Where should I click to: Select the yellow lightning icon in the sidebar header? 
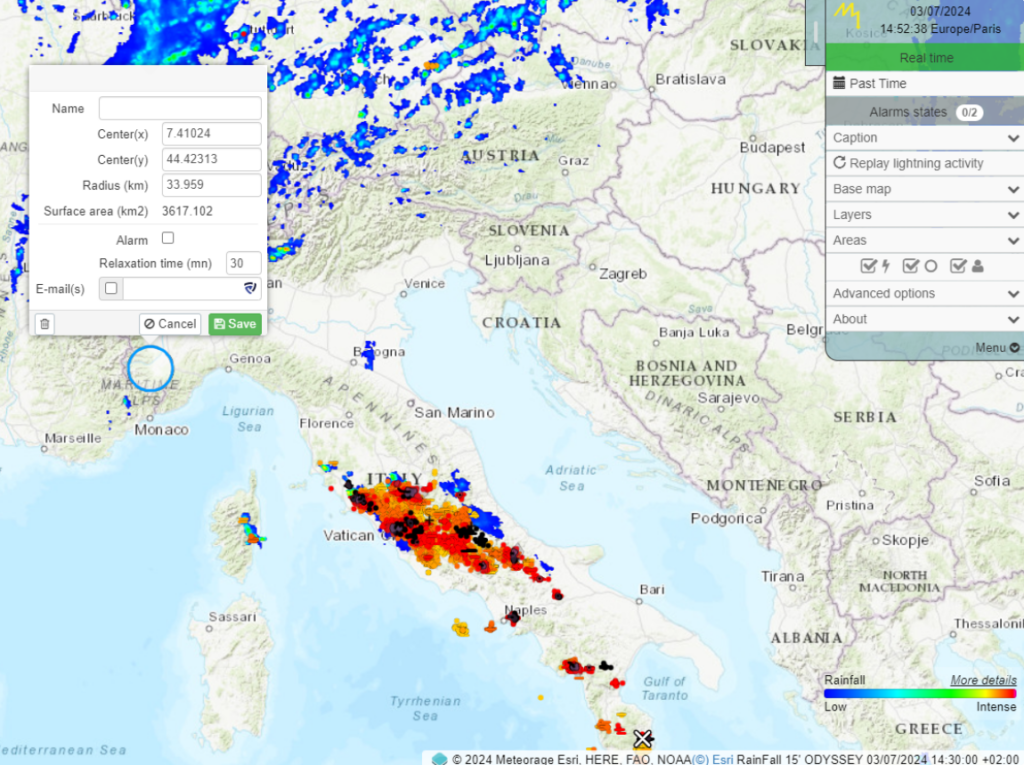pyautogui.click(x=848, y=15)
